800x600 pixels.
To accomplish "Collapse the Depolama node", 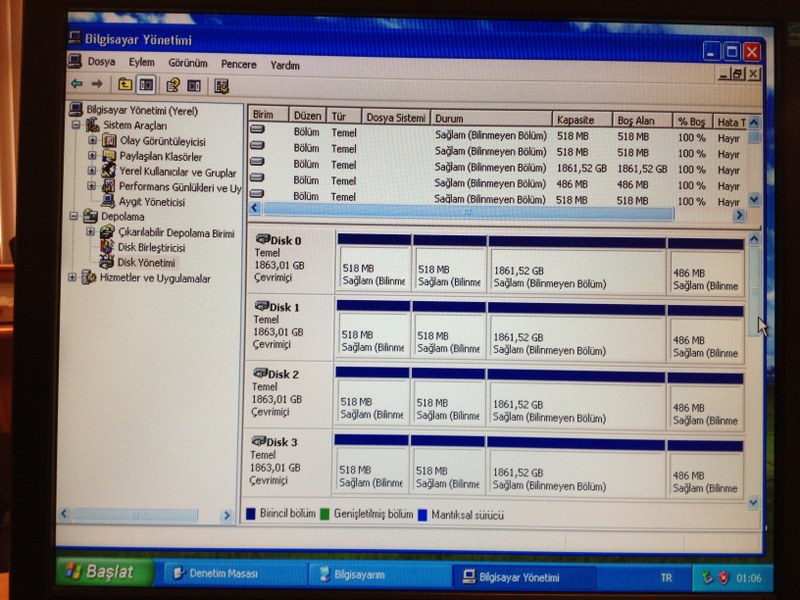I will (x=73, y=216).
